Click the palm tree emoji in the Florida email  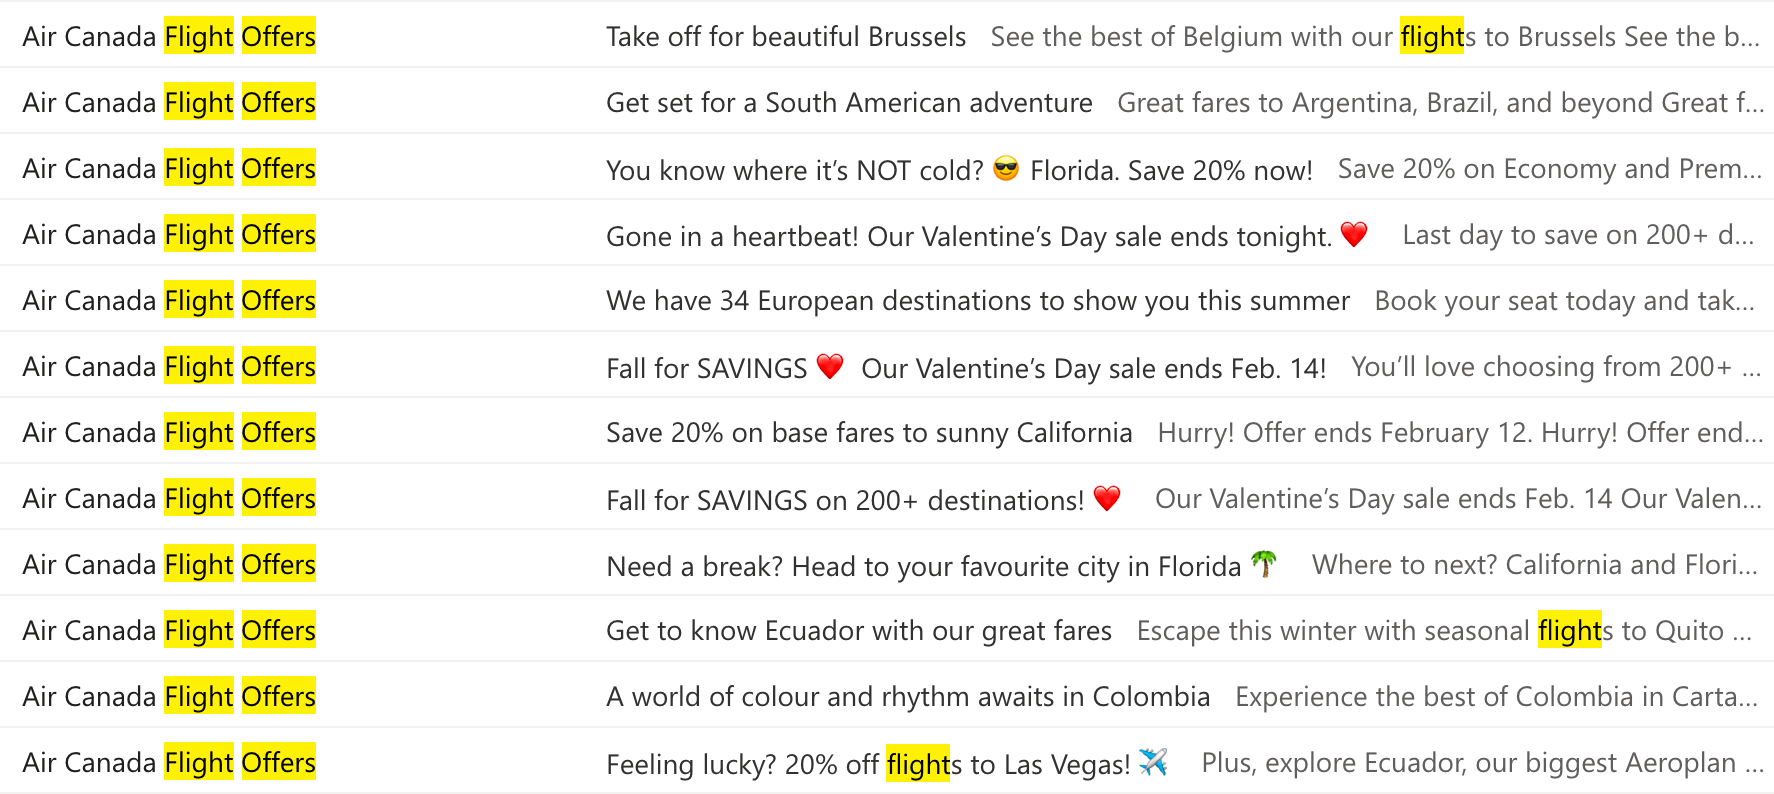tap(1264, 564)
